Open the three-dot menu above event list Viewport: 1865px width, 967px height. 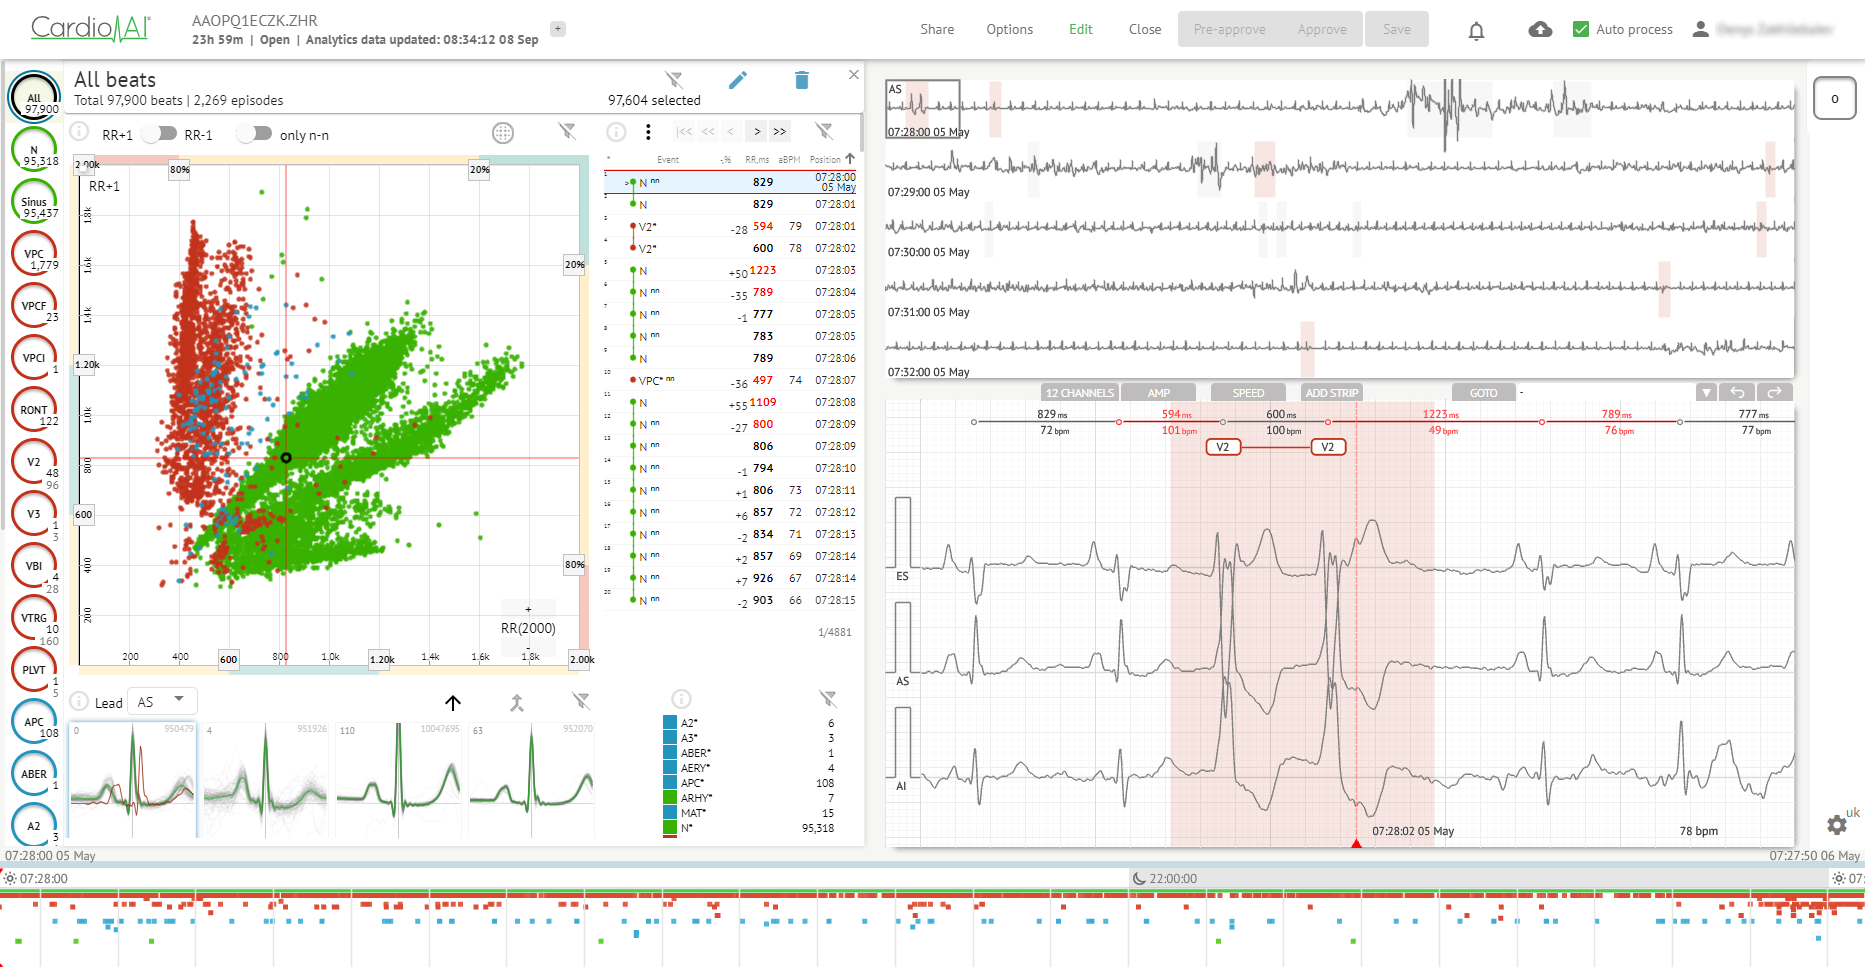[648, 132]
